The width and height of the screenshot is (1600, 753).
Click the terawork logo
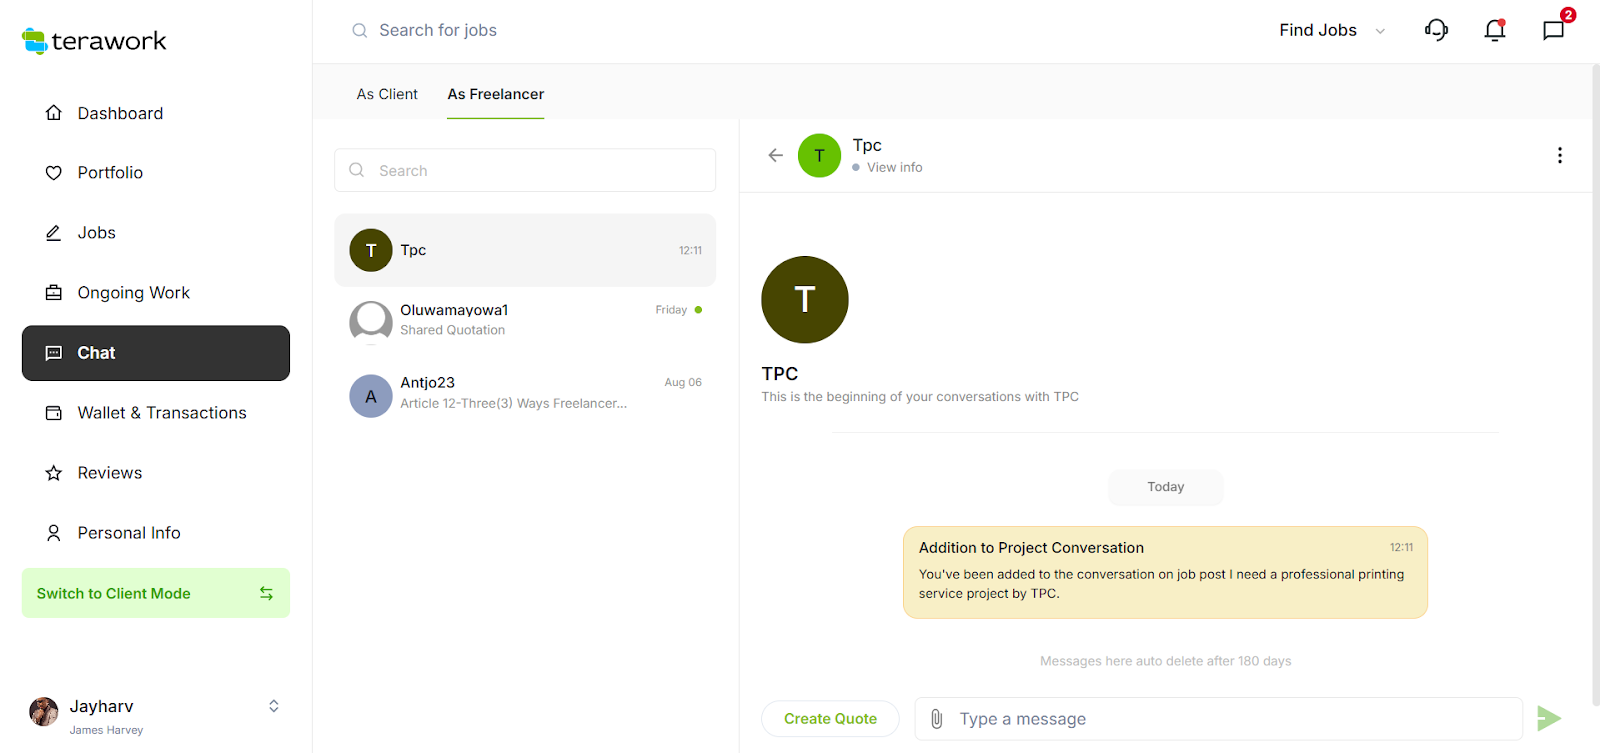tap(95, 41)
